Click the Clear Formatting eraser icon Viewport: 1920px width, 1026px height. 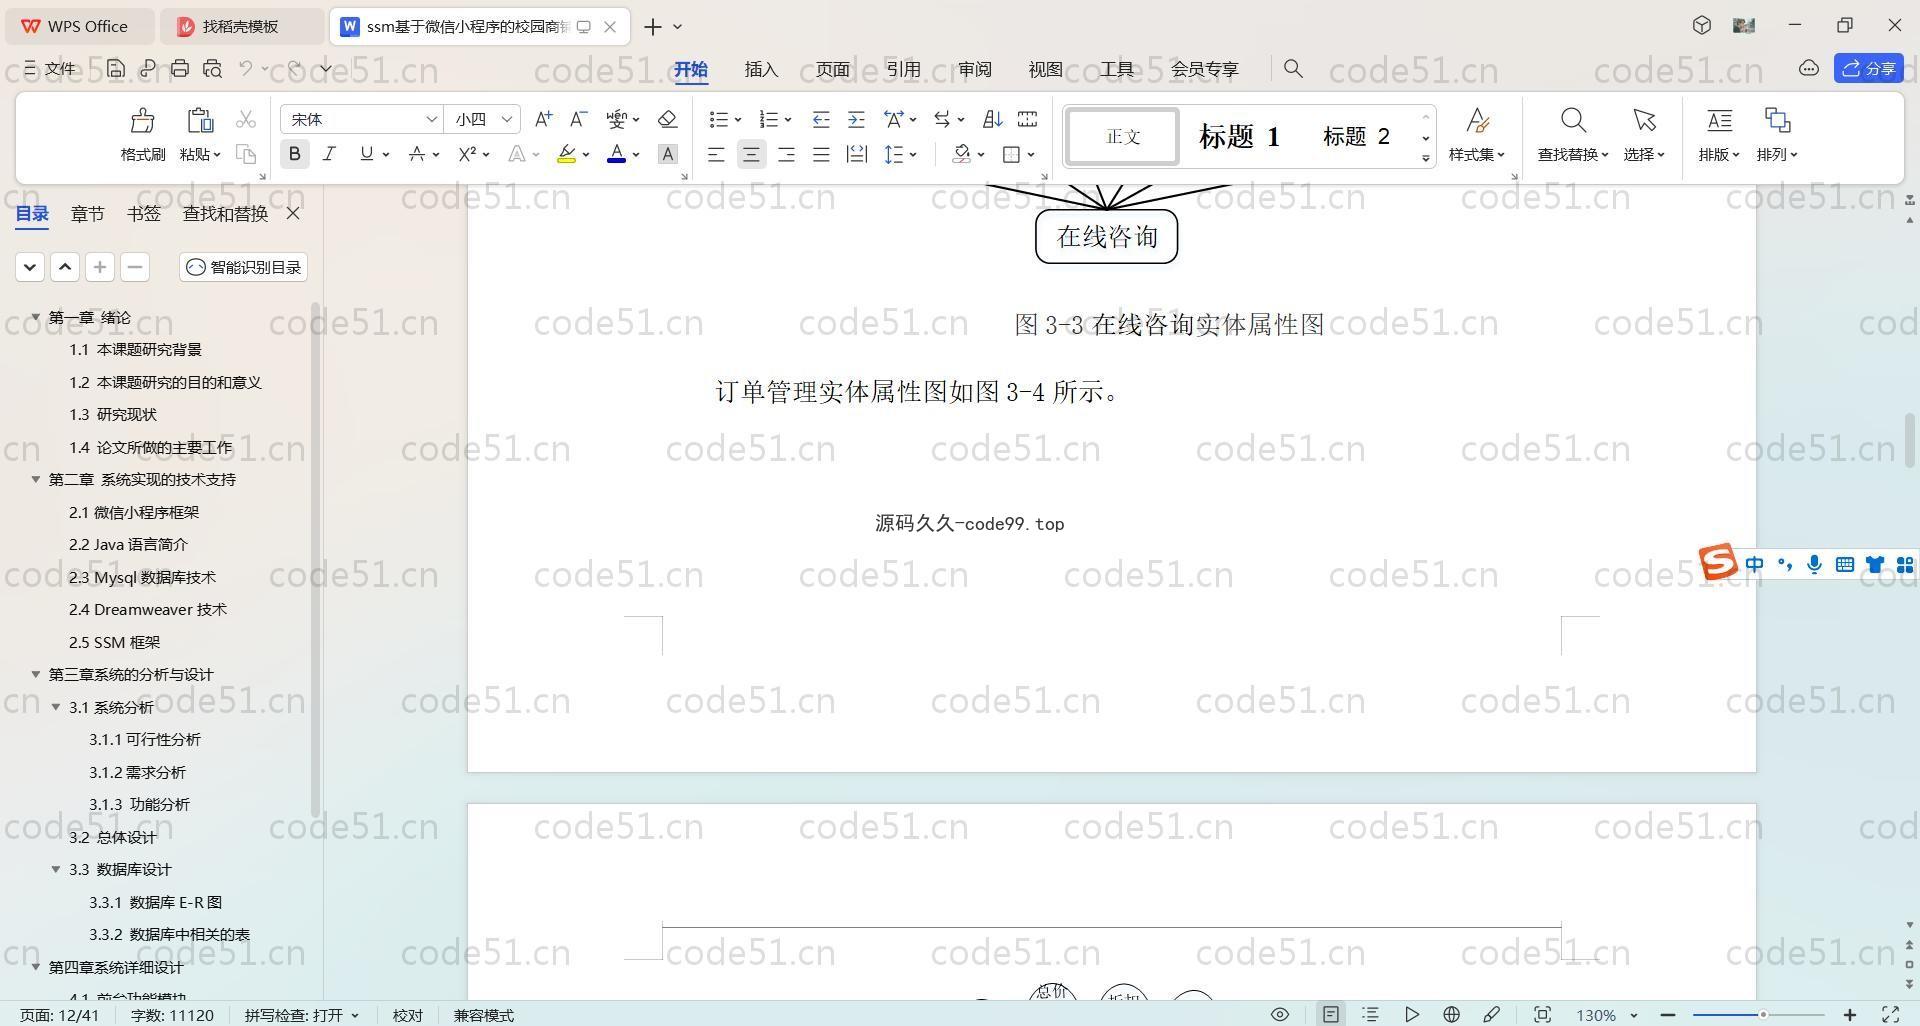pos(668,119)
